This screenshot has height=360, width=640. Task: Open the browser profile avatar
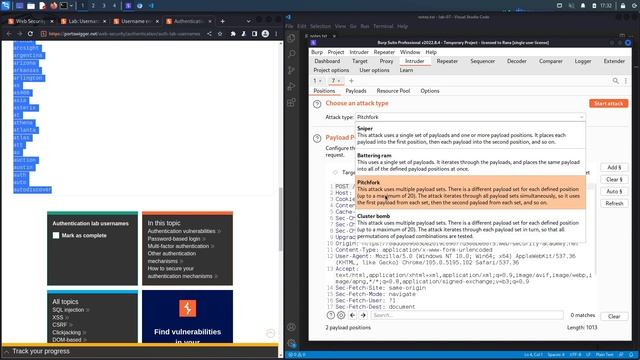(x=265, y=34)
